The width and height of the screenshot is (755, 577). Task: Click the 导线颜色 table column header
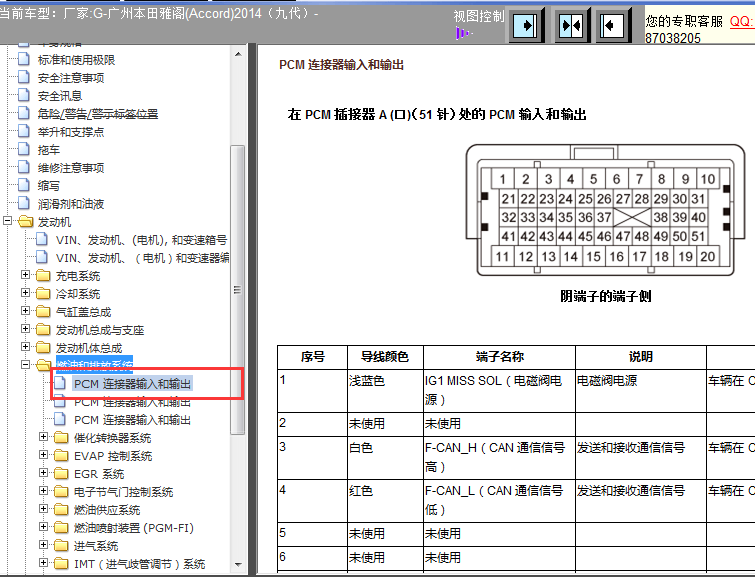(x=385, y=357)
